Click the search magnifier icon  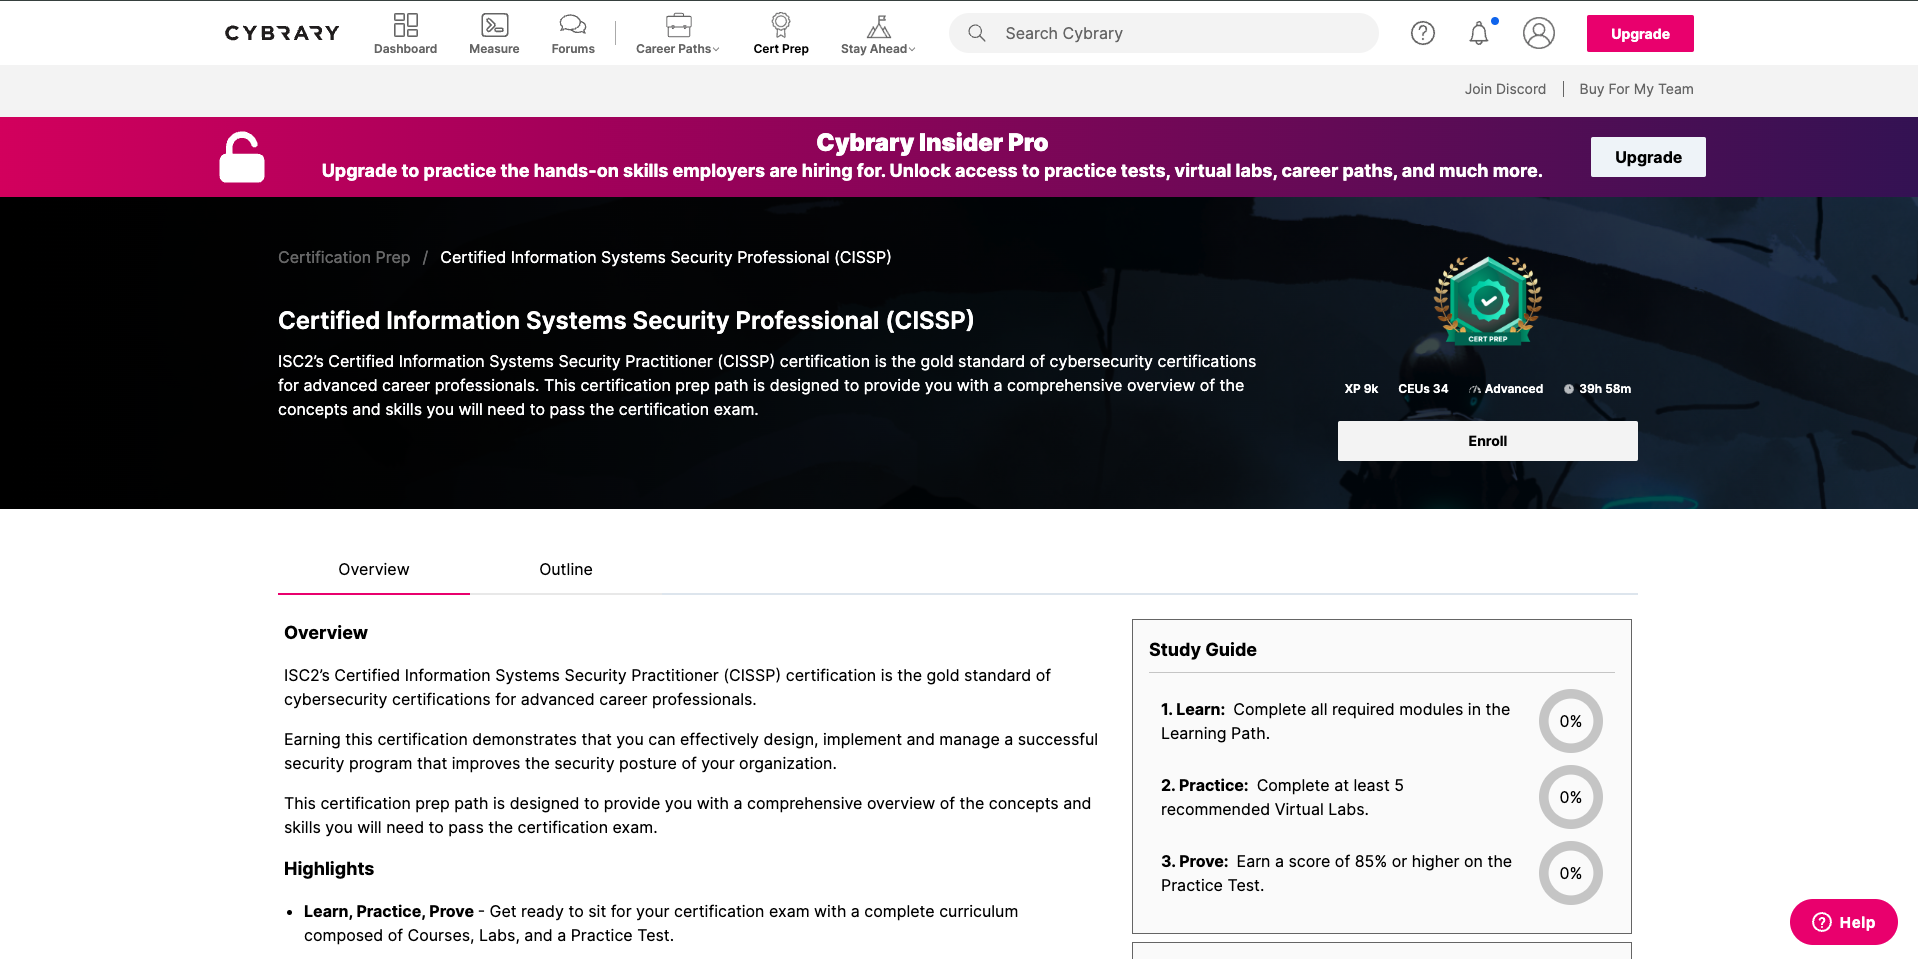977,33
